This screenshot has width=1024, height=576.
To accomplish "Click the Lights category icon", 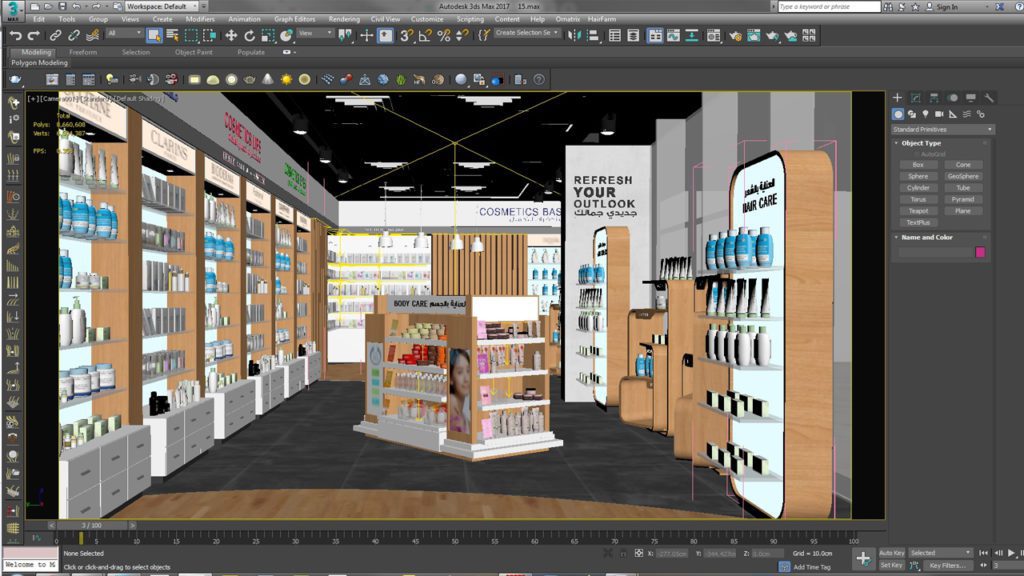I will [x=924, y=114].
